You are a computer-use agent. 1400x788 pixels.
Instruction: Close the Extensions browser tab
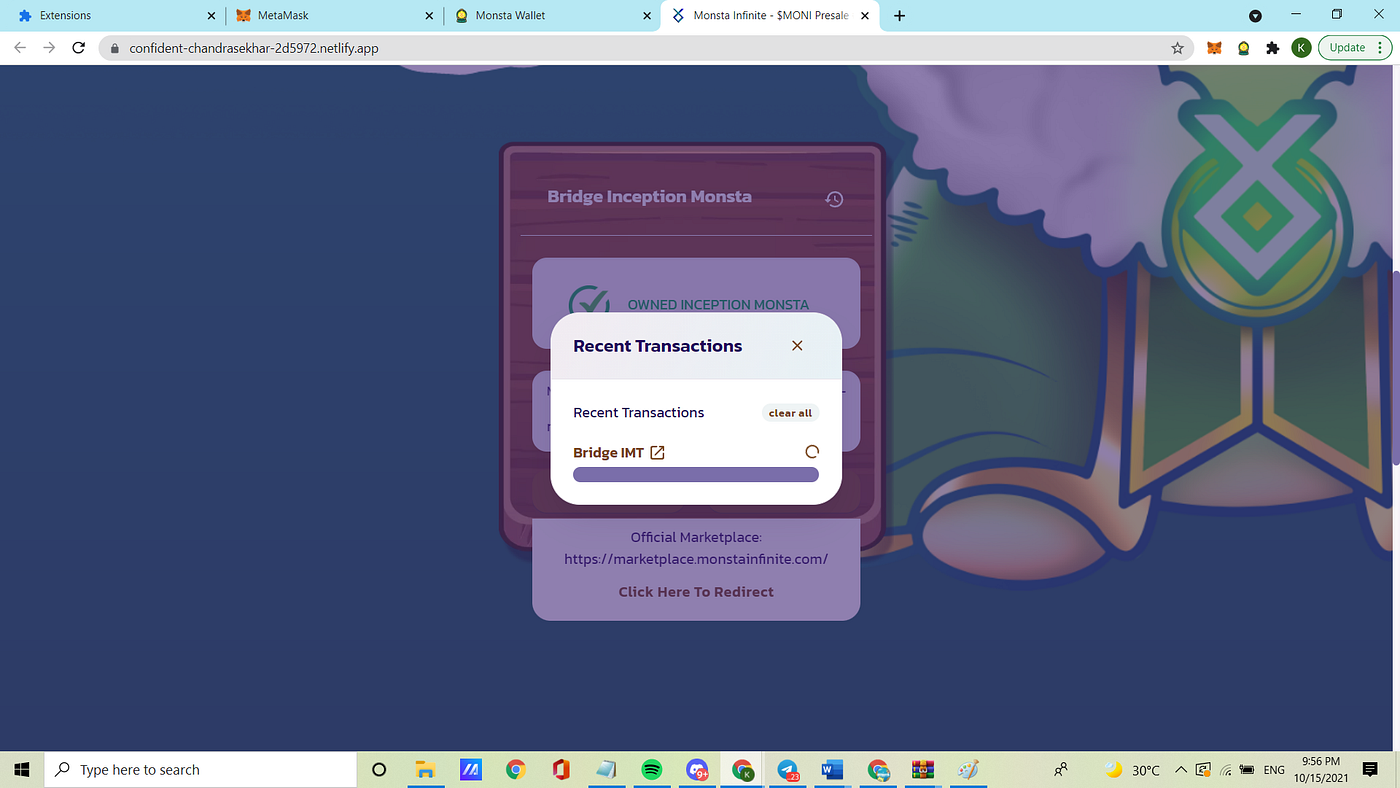(x=211, y=16)
